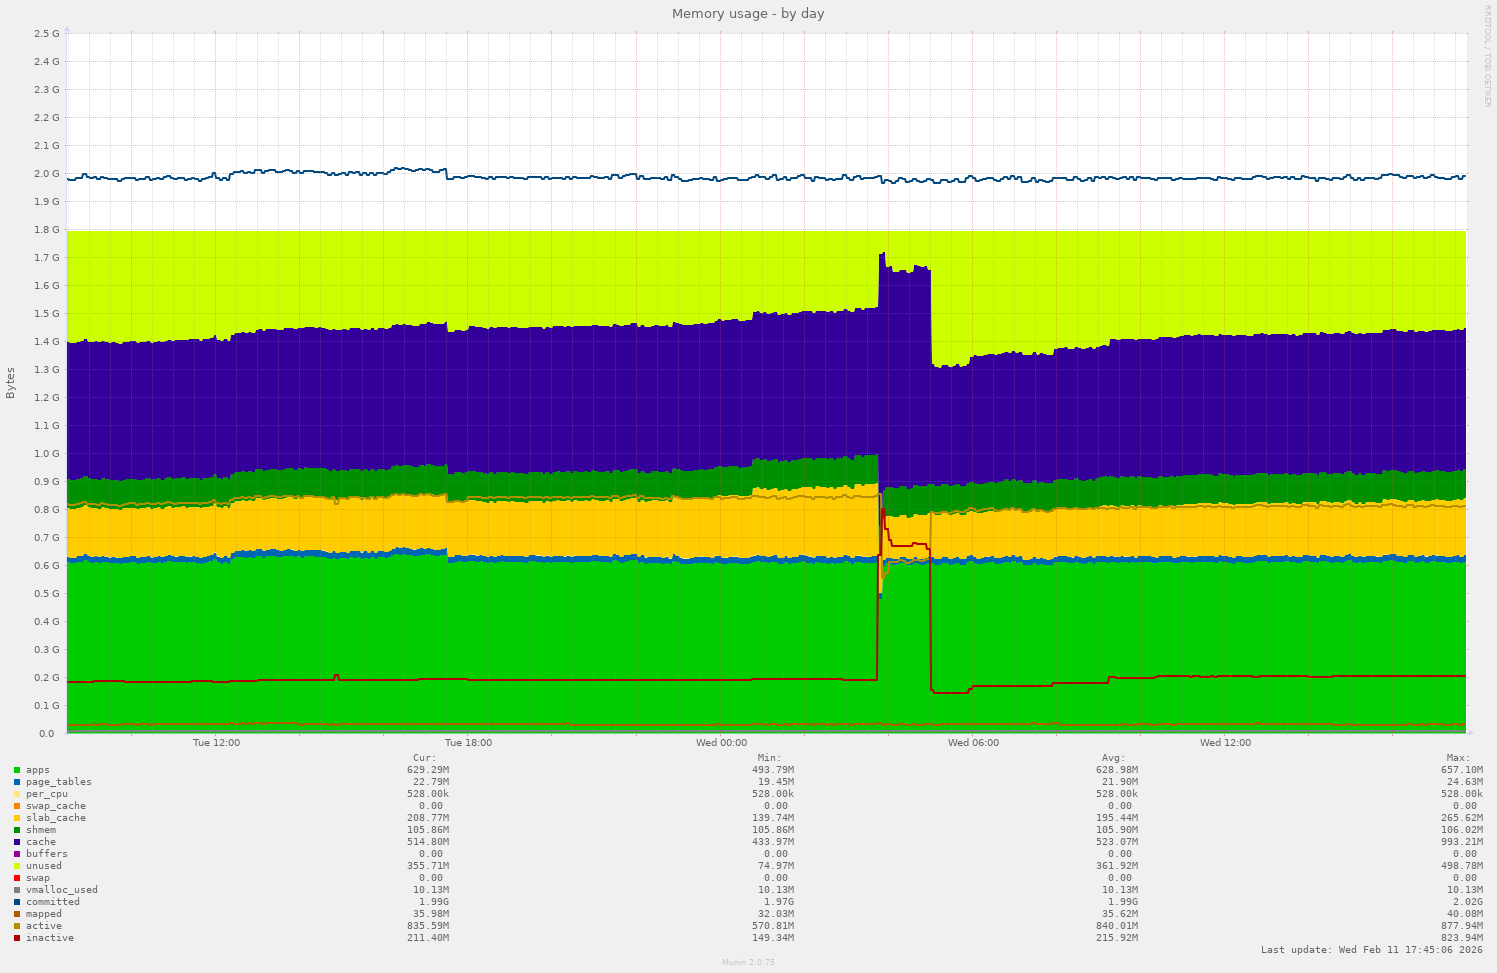Click the pale yellow per_cpu color swatch
Image resolution: width=1497 pixels, height=973 pixels.
coord(16,793)
